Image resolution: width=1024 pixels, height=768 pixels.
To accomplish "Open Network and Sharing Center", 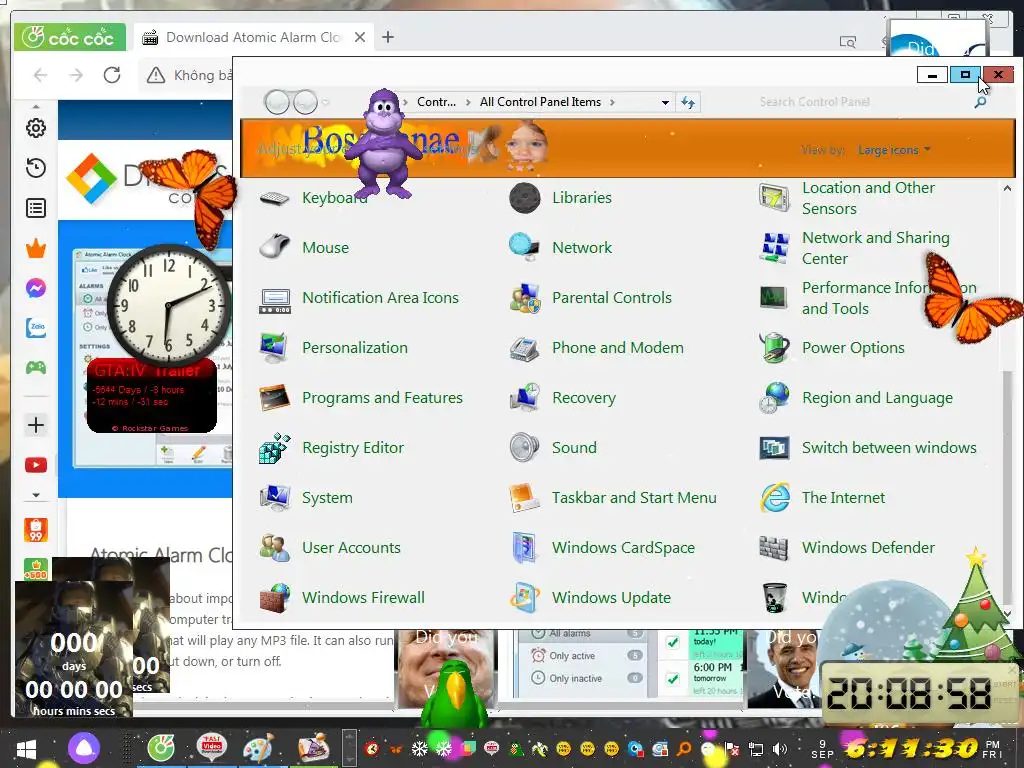I will coord(854,248).
